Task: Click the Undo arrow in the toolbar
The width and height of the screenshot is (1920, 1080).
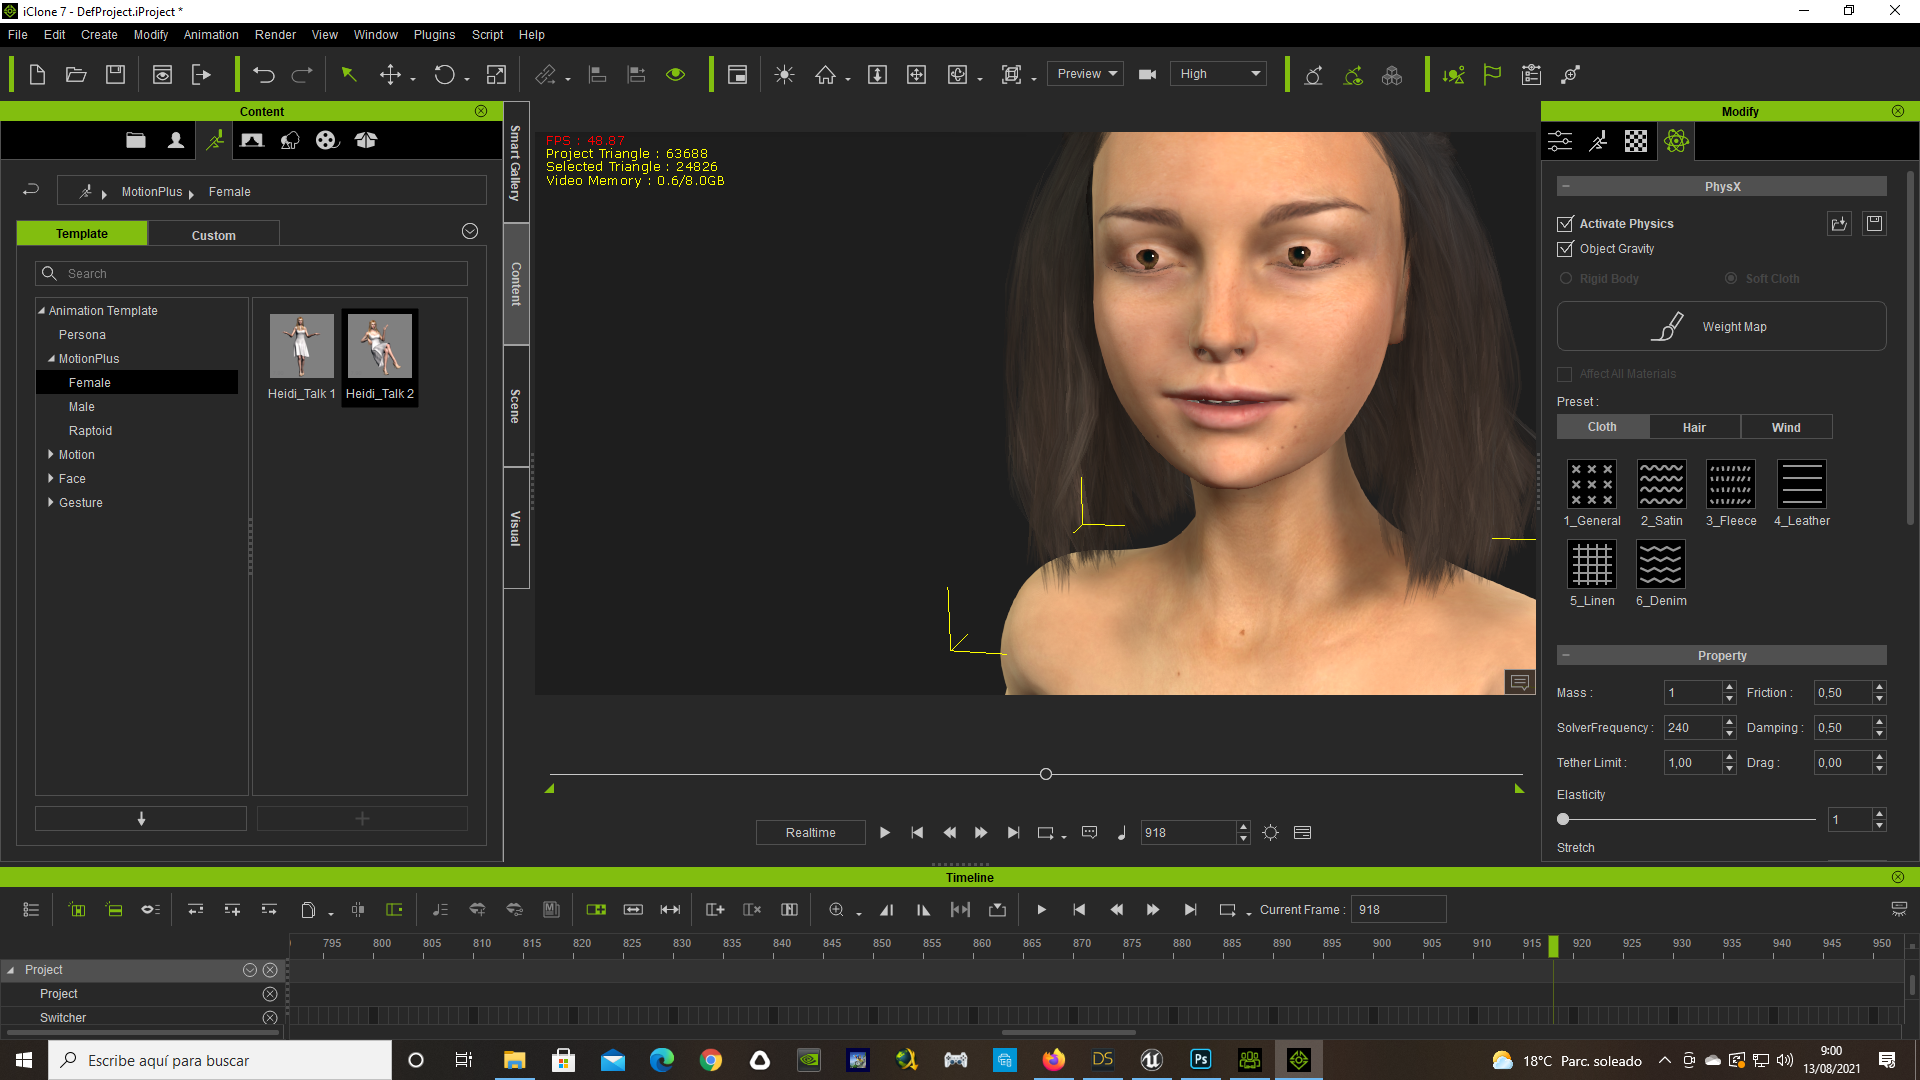Action: click(x=264, y=74)
